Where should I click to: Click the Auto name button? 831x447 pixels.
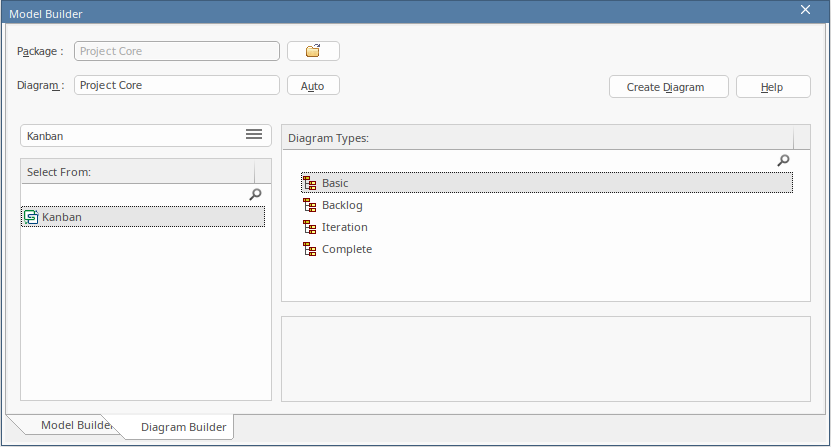[x=313, y=86]
